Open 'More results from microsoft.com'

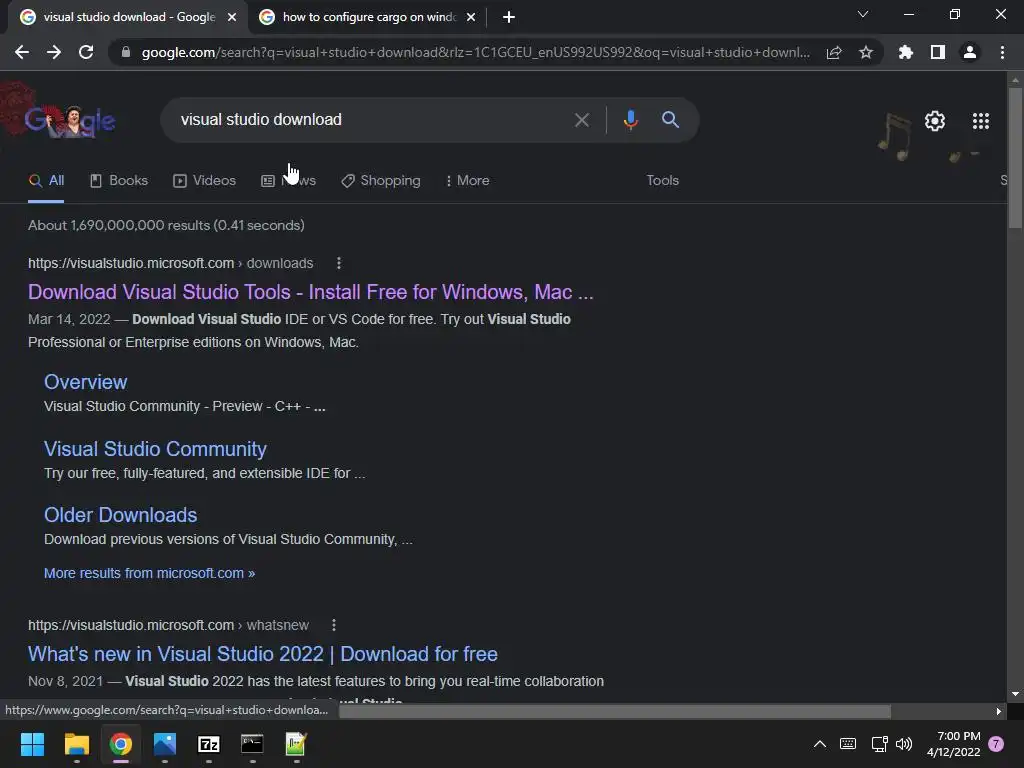click(150, 573)
